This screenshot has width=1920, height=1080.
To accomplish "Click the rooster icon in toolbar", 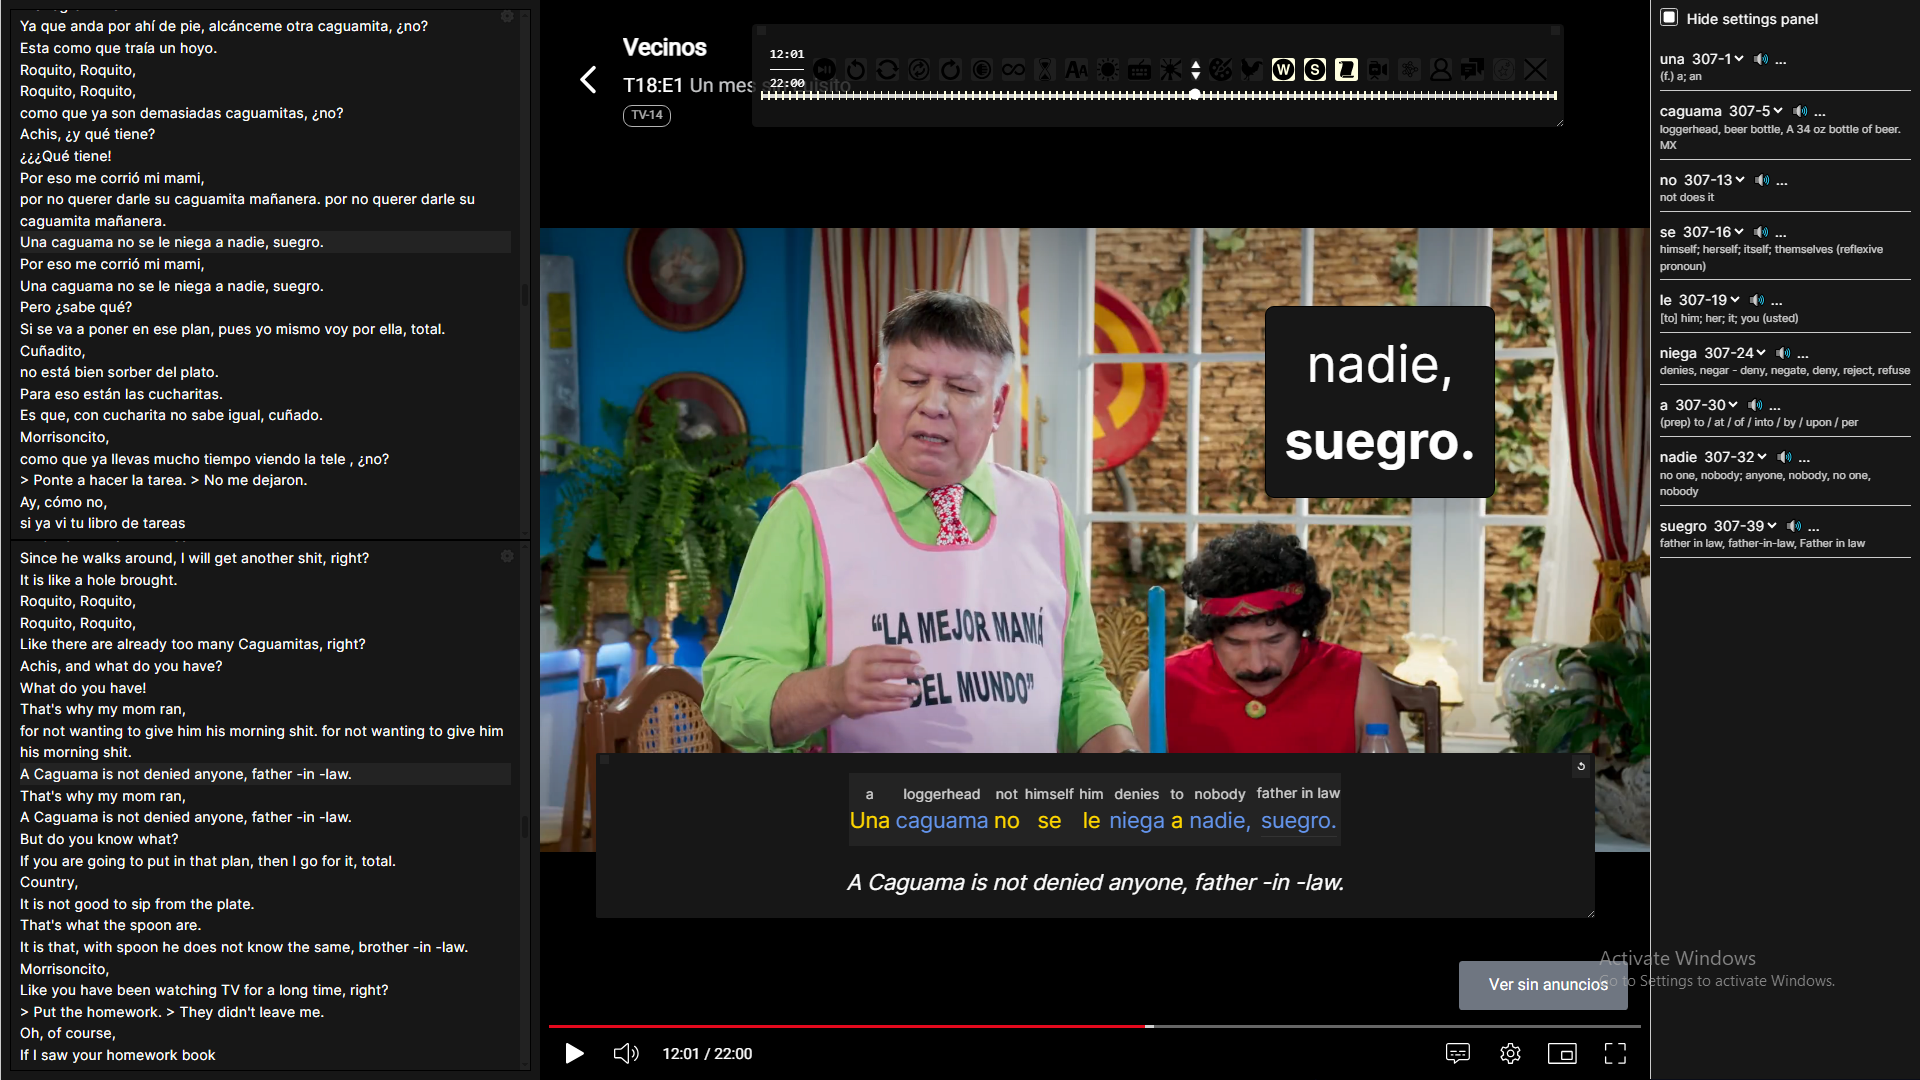I will tap(1251, 69).
